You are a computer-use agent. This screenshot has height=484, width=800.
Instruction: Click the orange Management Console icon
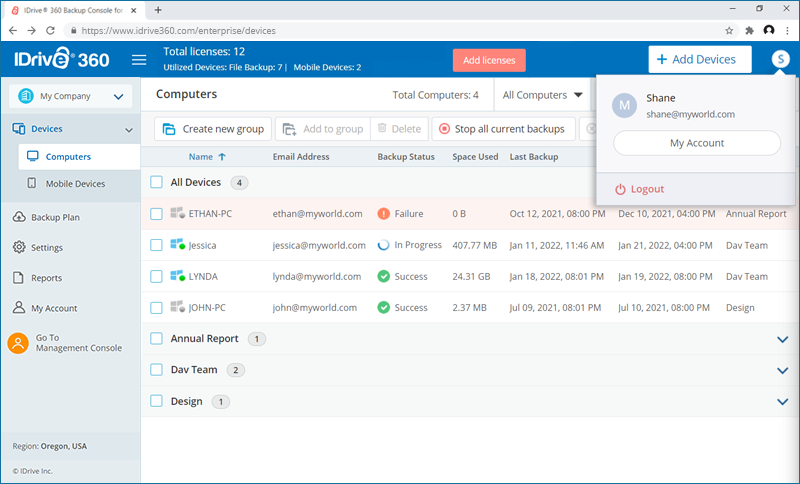click(18, 343)
